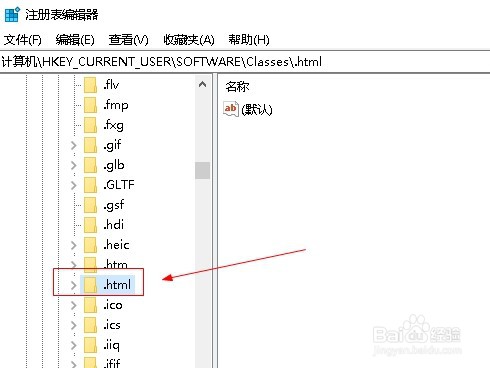Expand the .ico key
This screenshot has height=368, width=490.
(x=74, y=305)
